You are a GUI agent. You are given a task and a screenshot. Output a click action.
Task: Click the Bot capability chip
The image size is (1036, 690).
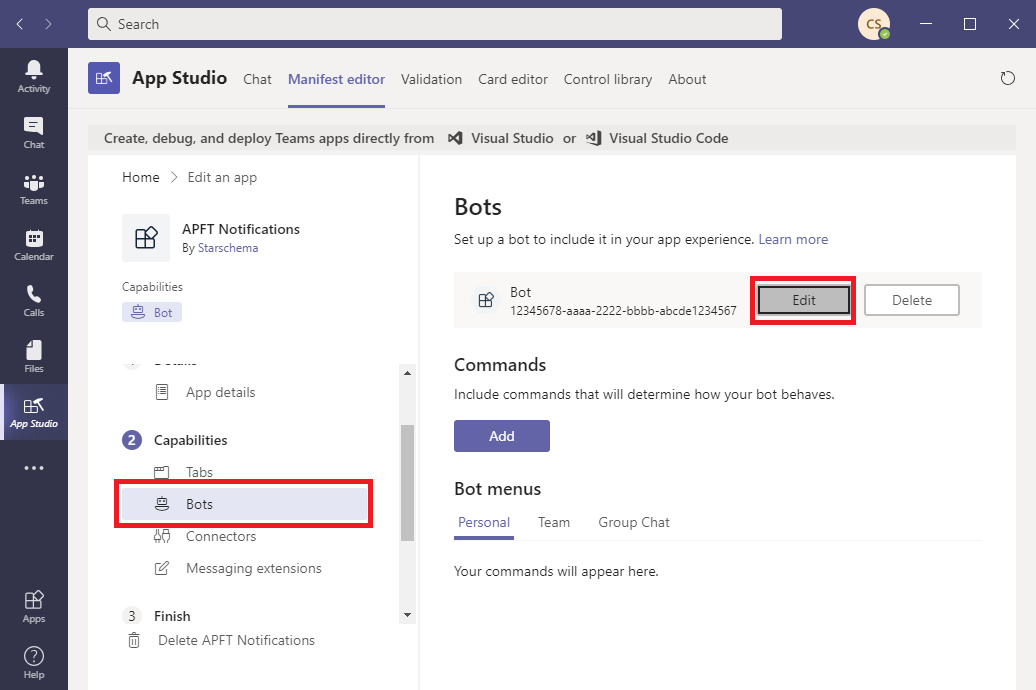point(152,313)
